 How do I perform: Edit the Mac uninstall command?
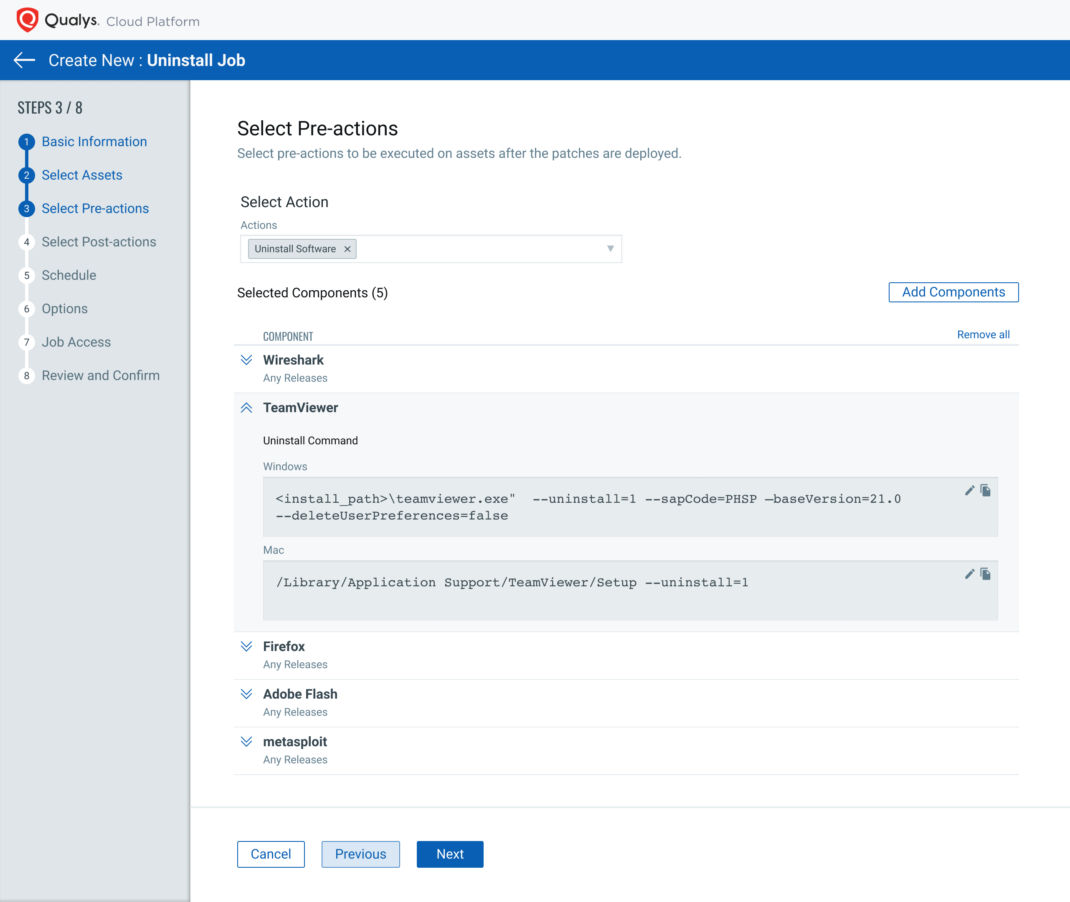coord(969,574)
